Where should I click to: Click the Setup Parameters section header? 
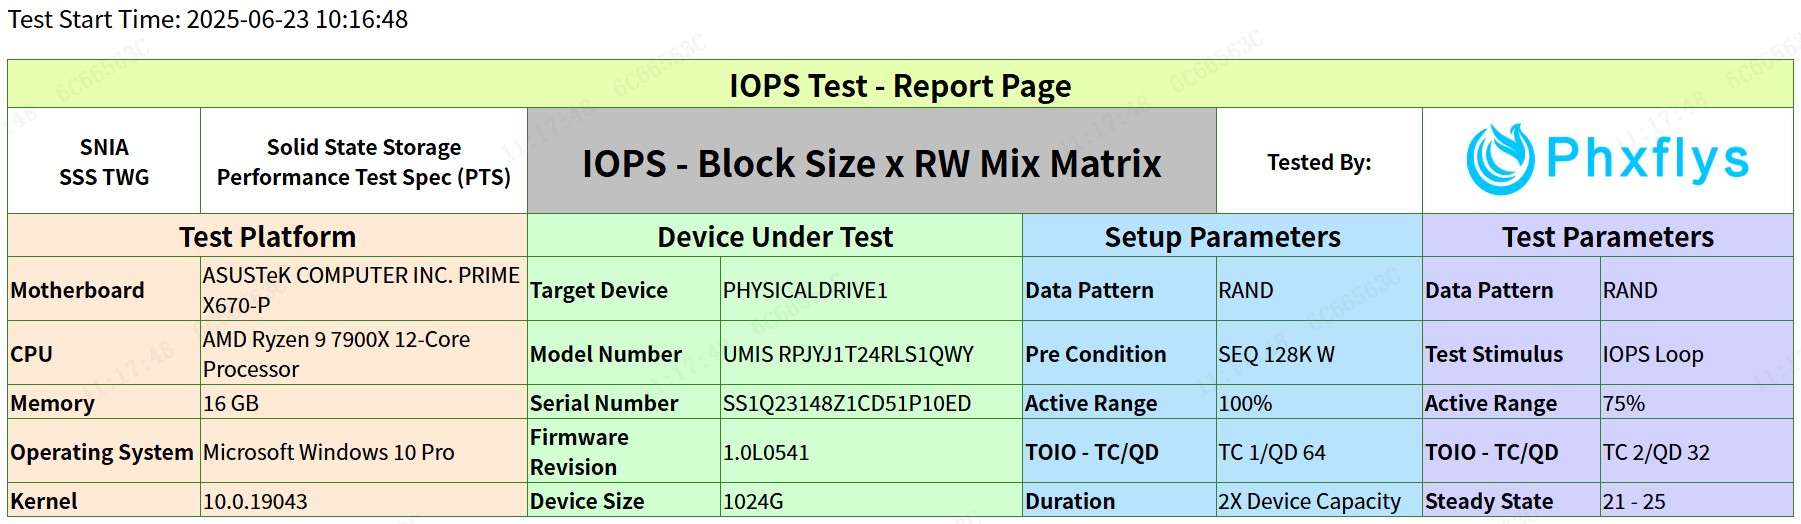(1221, 237)
